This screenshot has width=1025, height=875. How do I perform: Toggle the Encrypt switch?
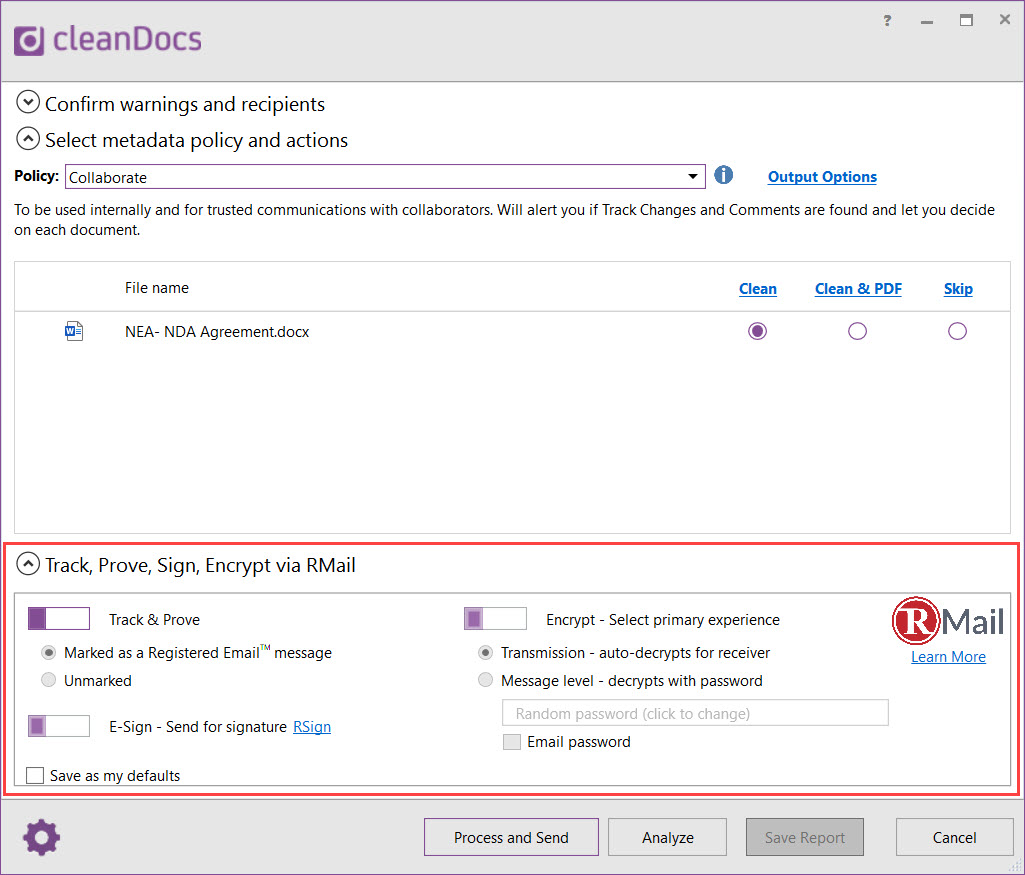click(x=495, y=619)
